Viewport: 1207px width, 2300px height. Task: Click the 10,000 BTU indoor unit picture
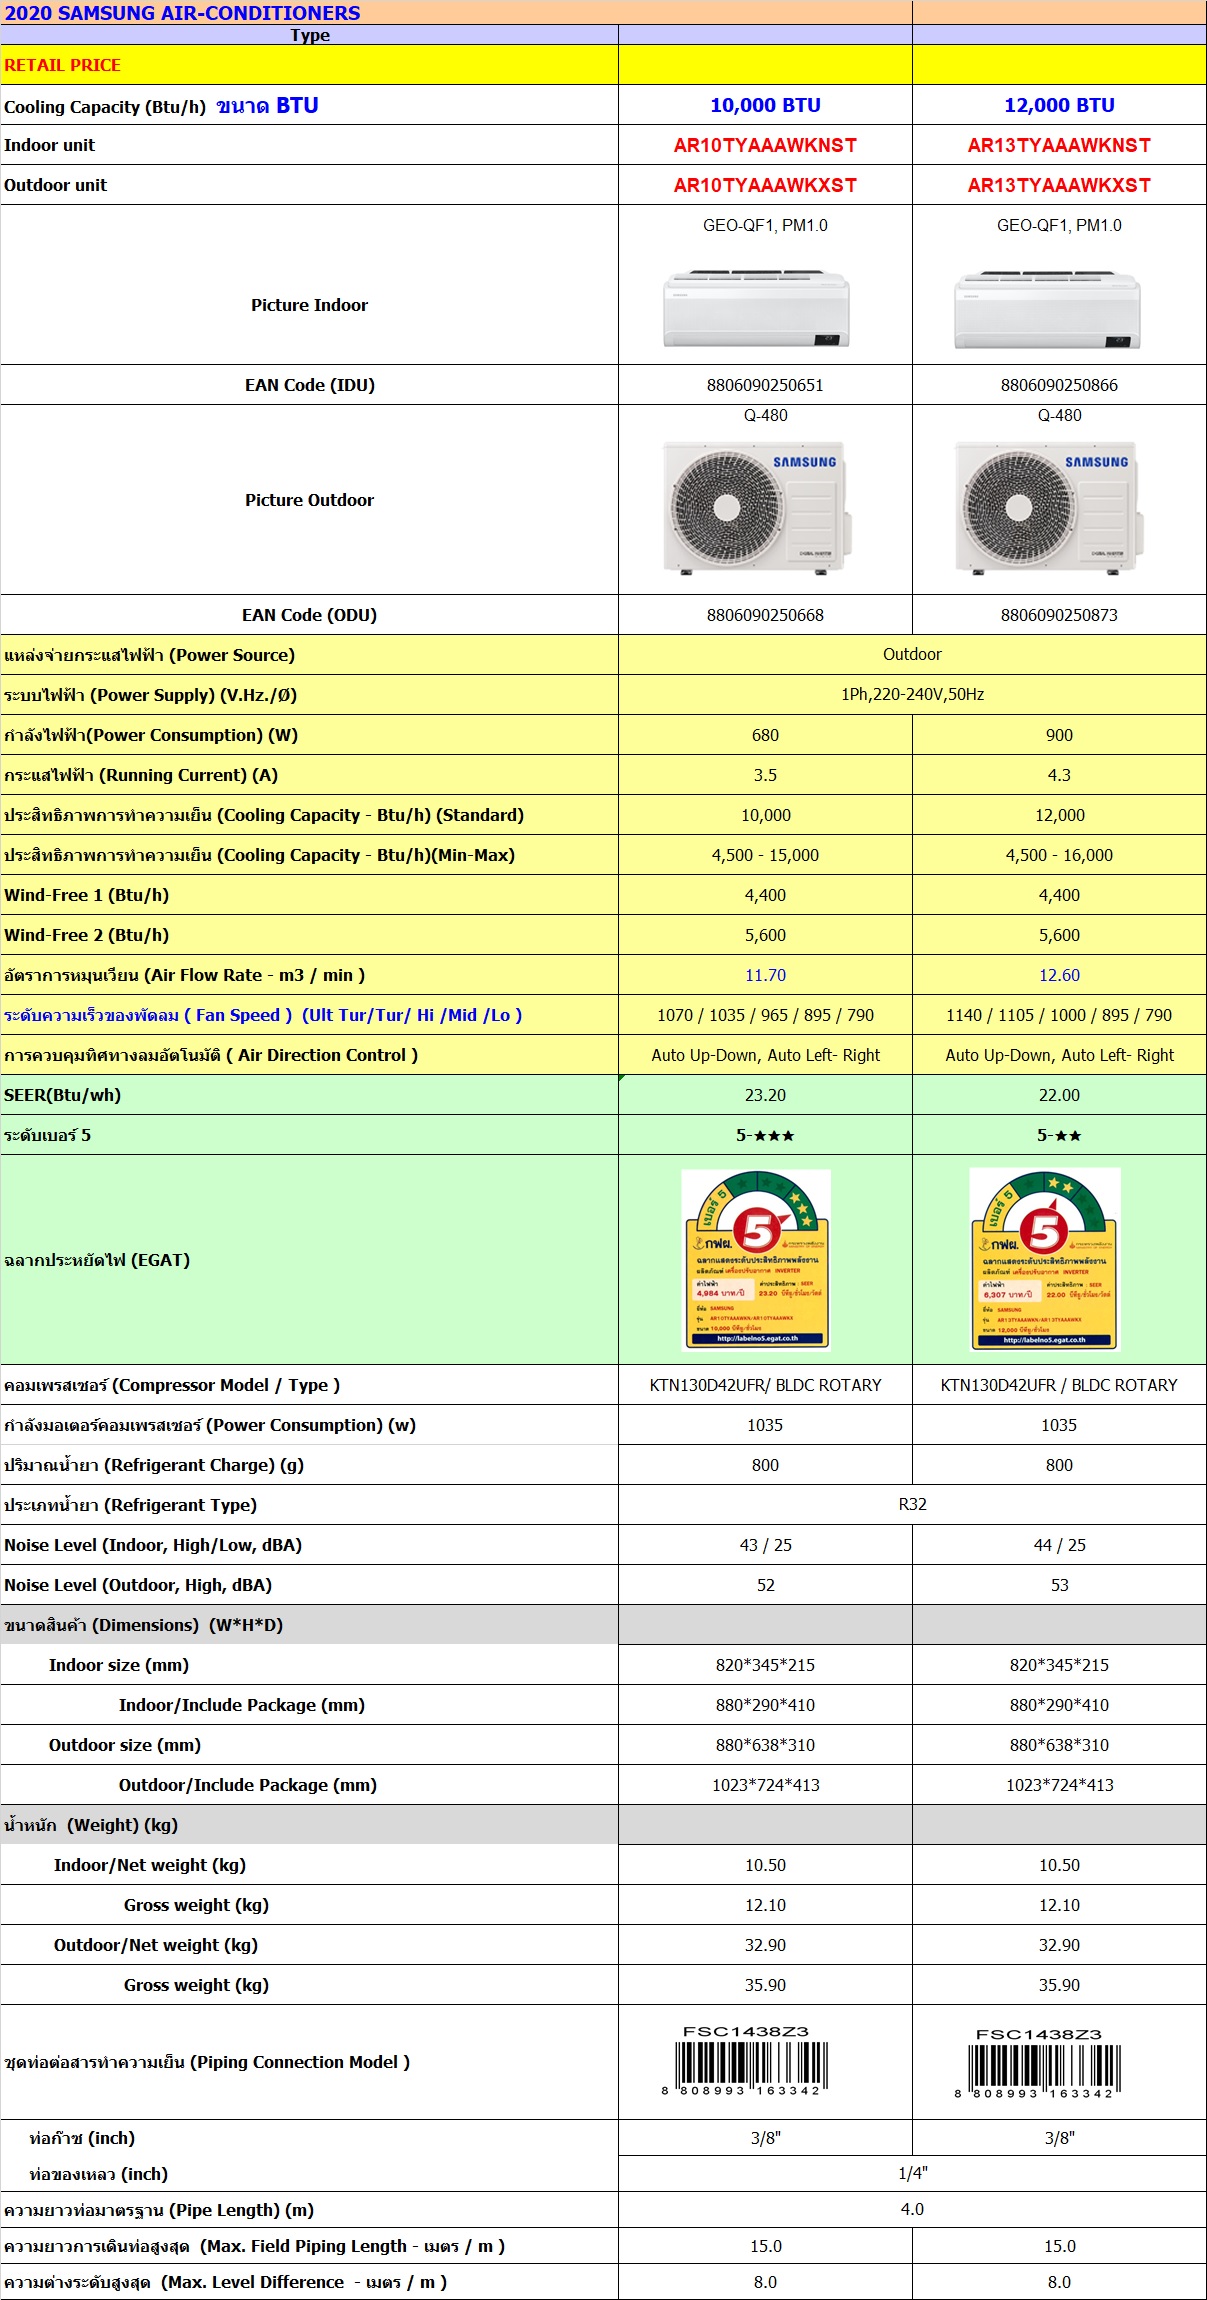pos(757,309)
